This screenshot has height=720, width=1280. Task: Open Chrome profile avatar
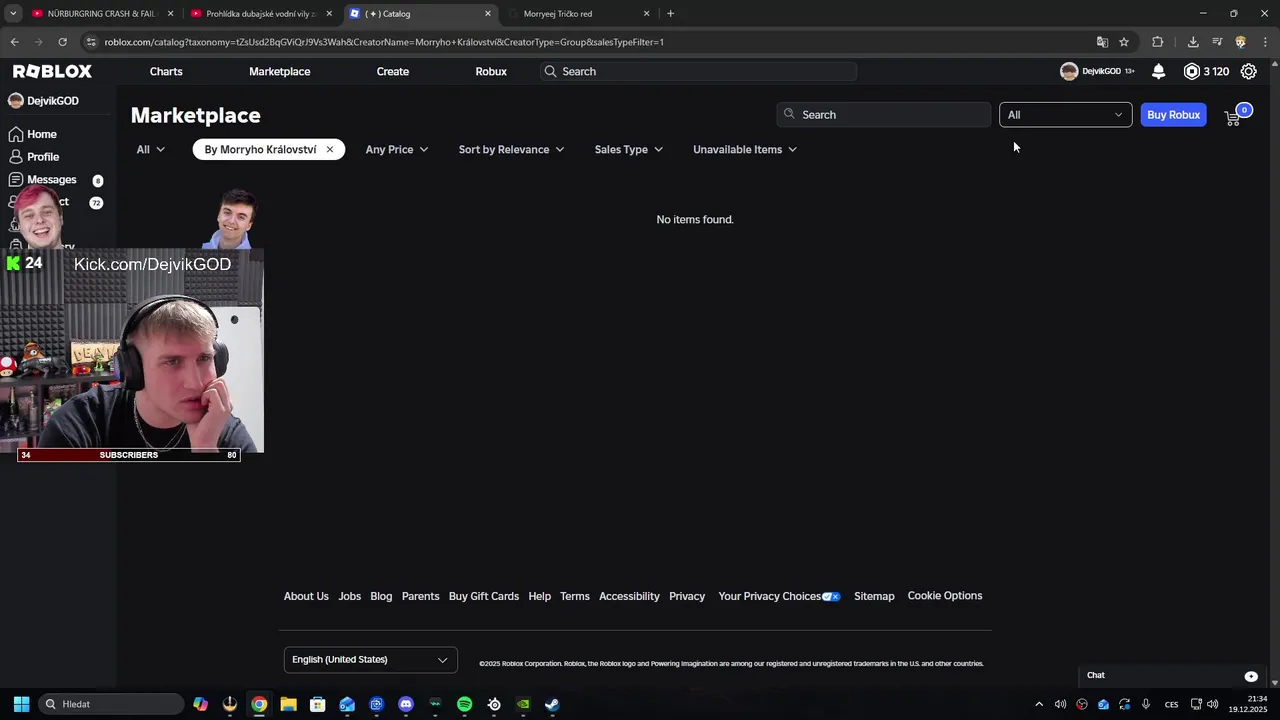(x=1241, y=42)
